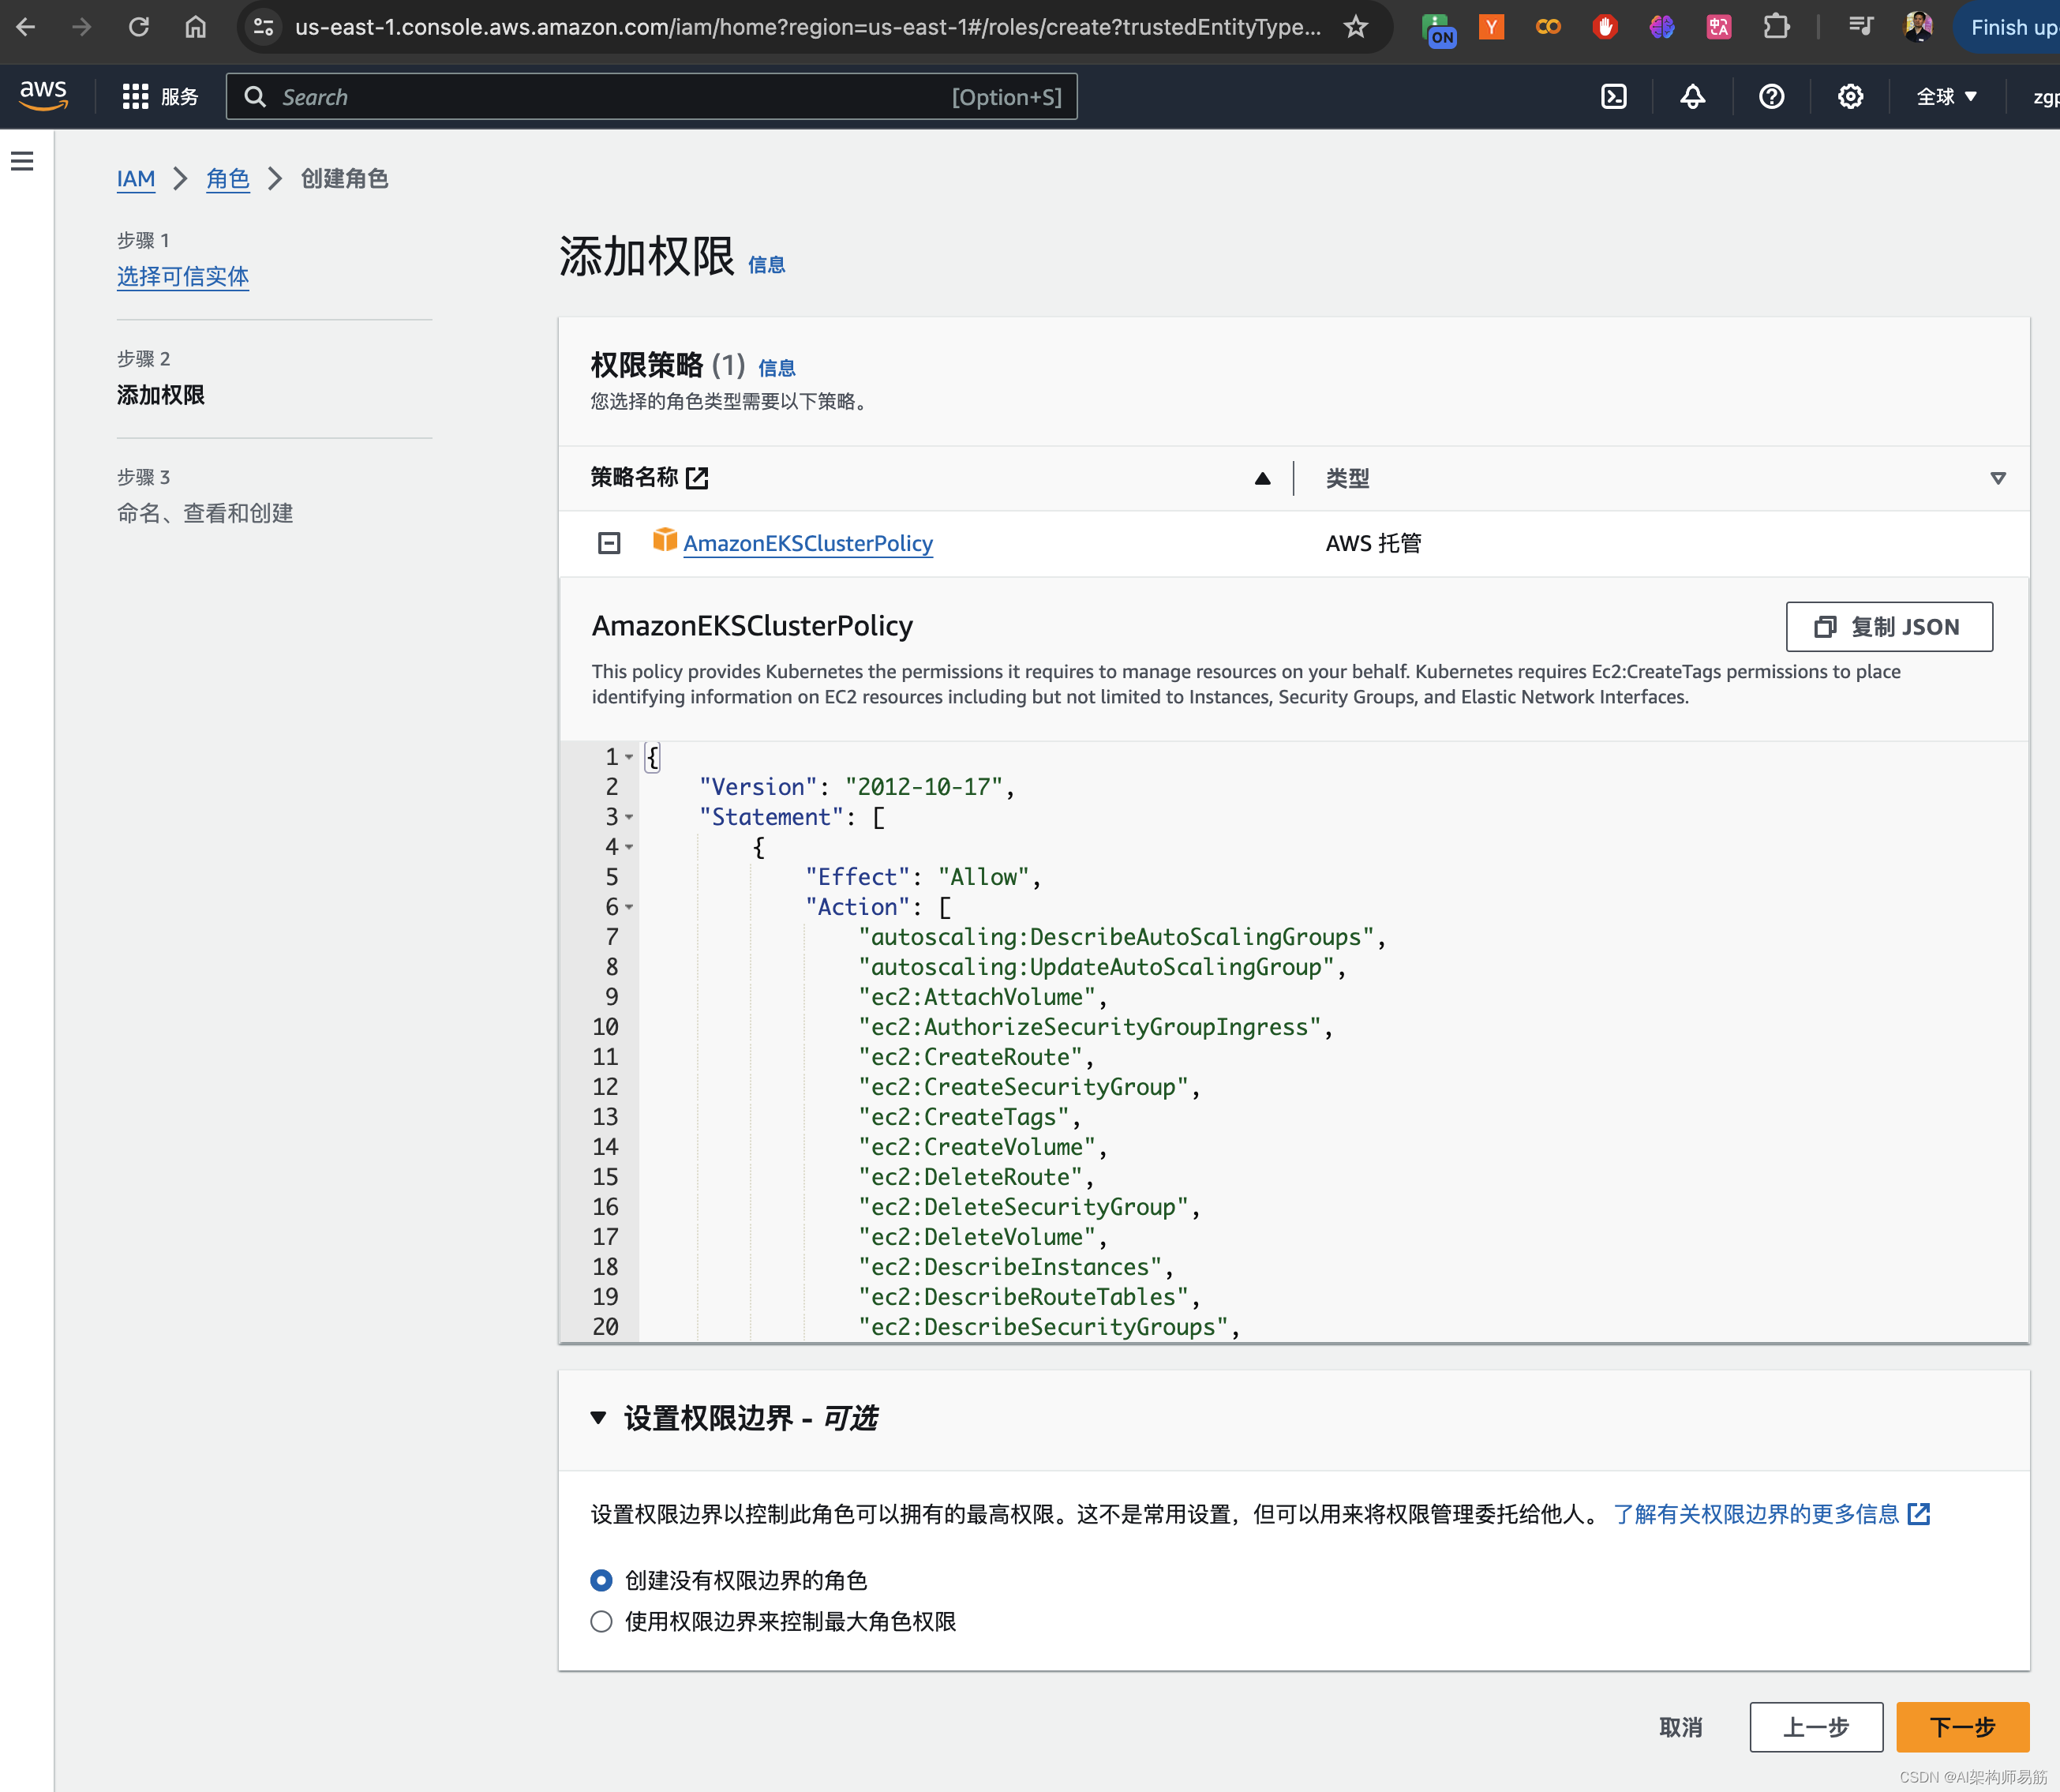Open external link icon next to 策略名称
This screenshot has width=2060, height=1792.
(698, 478)
